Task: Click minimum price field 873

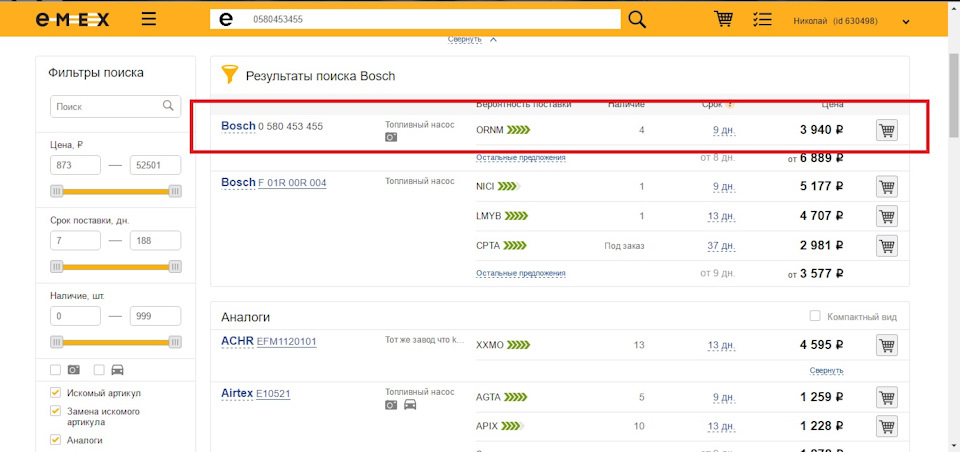Action: [75, 165]
